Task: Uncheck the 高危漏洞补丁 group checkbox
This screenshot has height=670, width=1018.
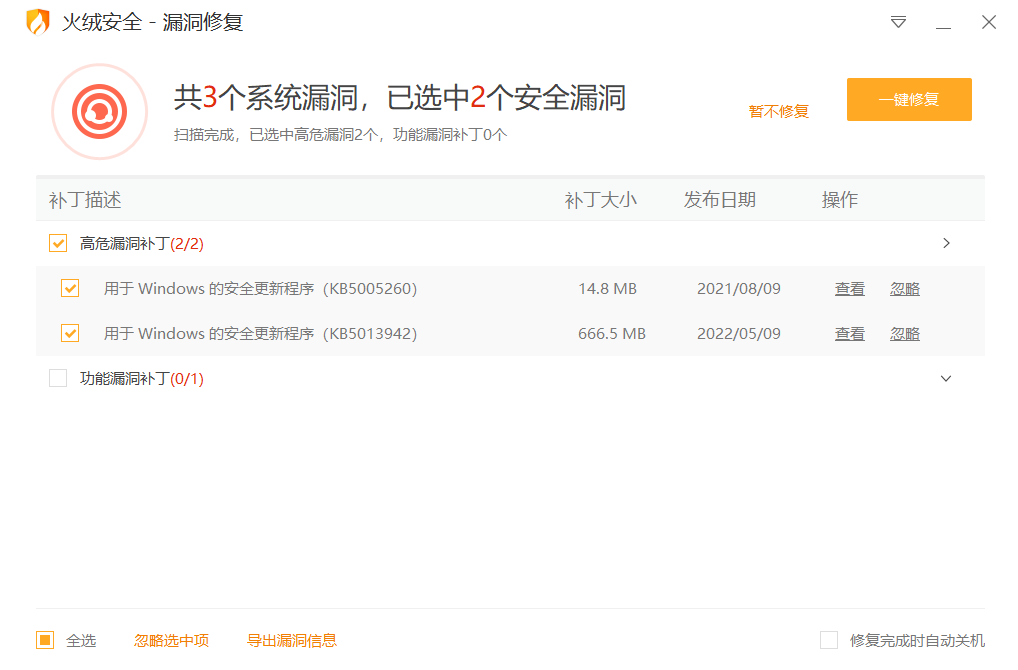Action: tap(58, 243)
